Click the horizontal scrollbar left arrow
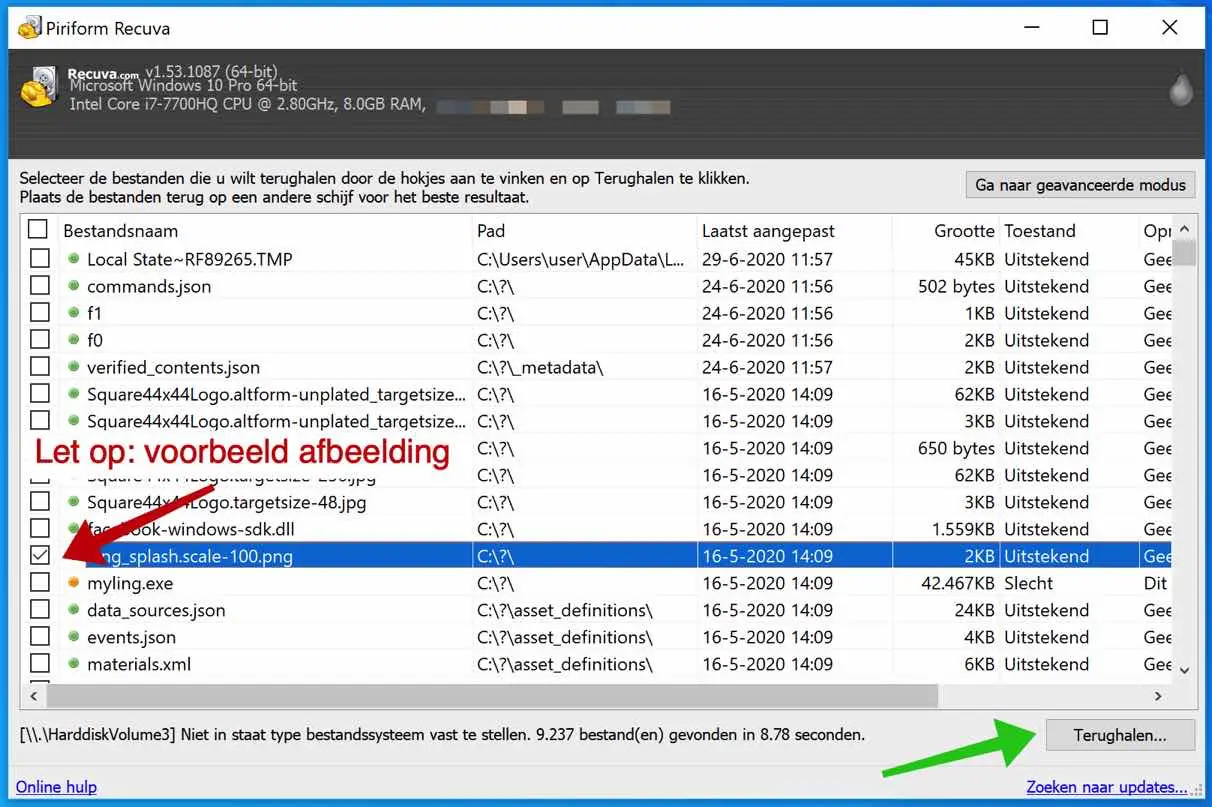This screenshot has height=807, width=1212. click(35, 696)
